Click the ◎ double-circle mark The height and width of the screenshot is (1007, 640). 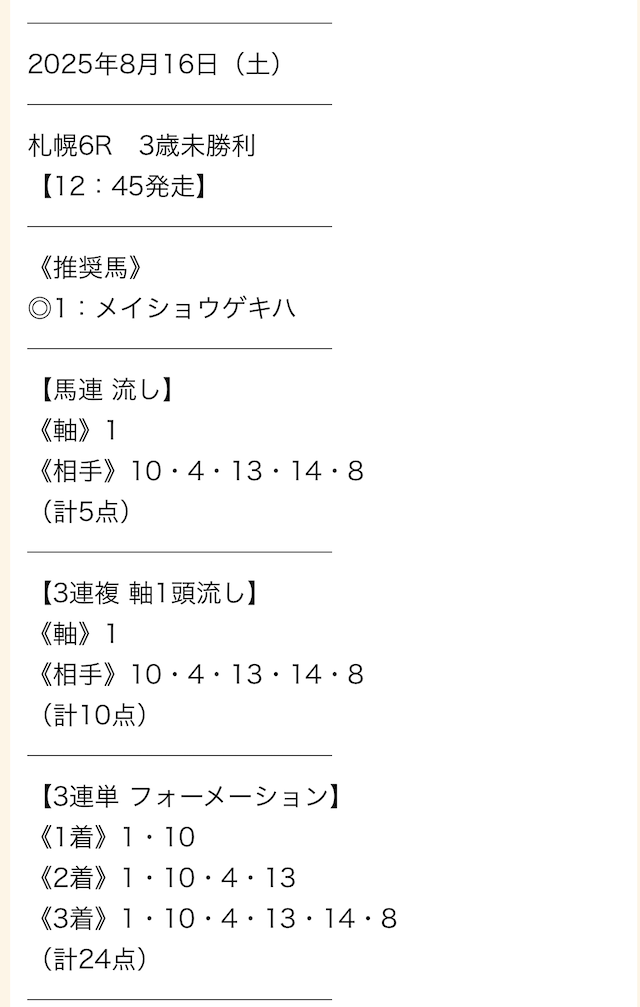click(x=41, y=309)
